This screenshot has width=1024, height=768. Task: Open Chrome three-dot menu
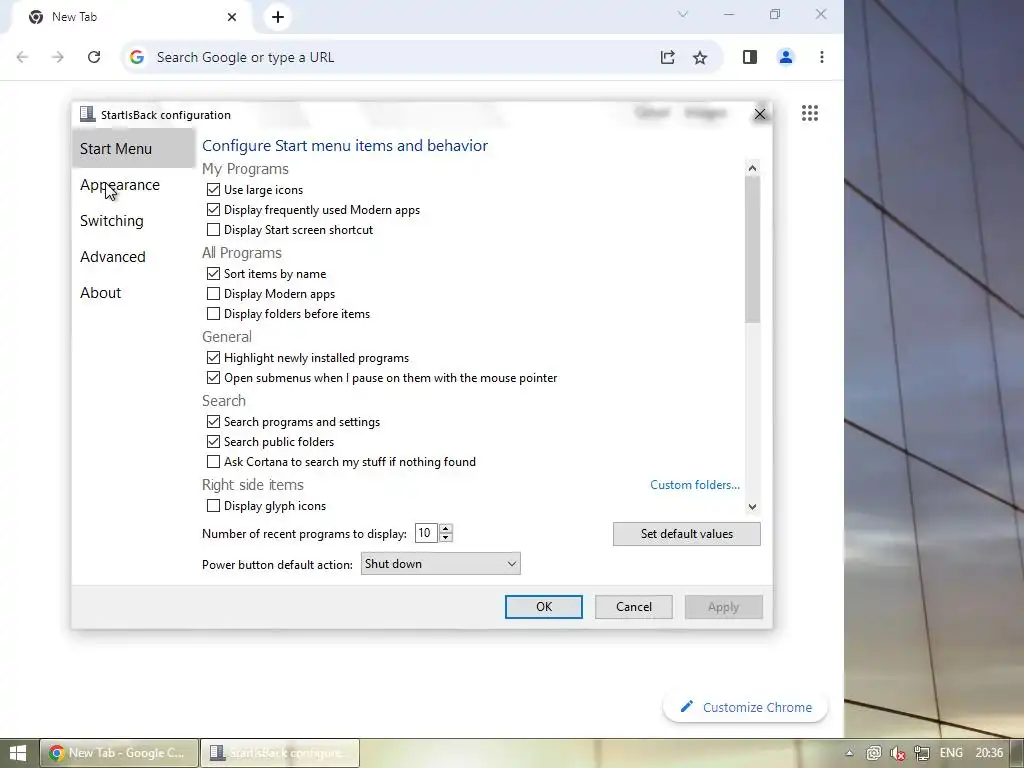point(822,57)
